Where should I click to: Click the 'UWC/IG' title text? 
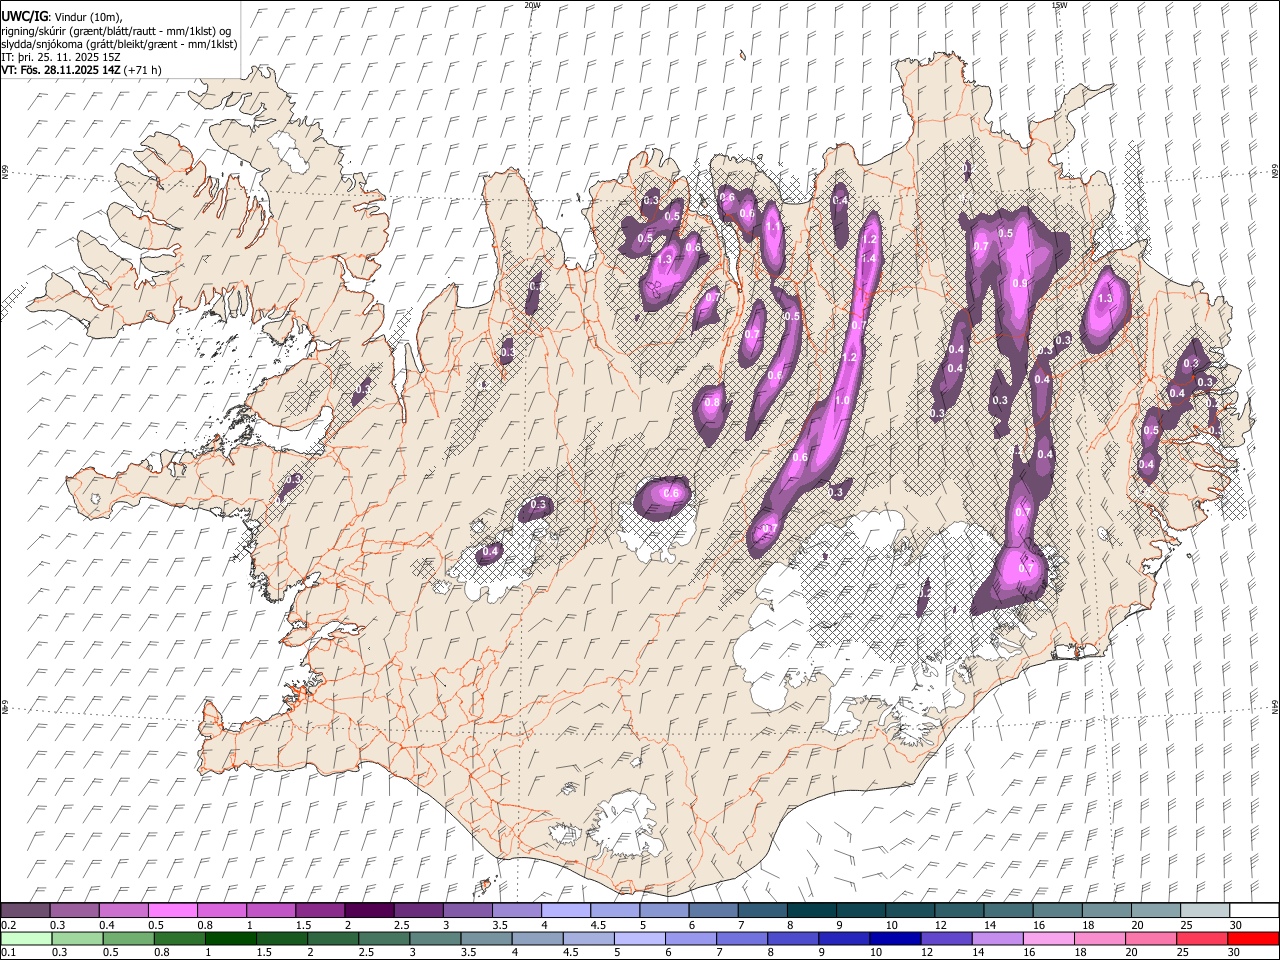24,16
